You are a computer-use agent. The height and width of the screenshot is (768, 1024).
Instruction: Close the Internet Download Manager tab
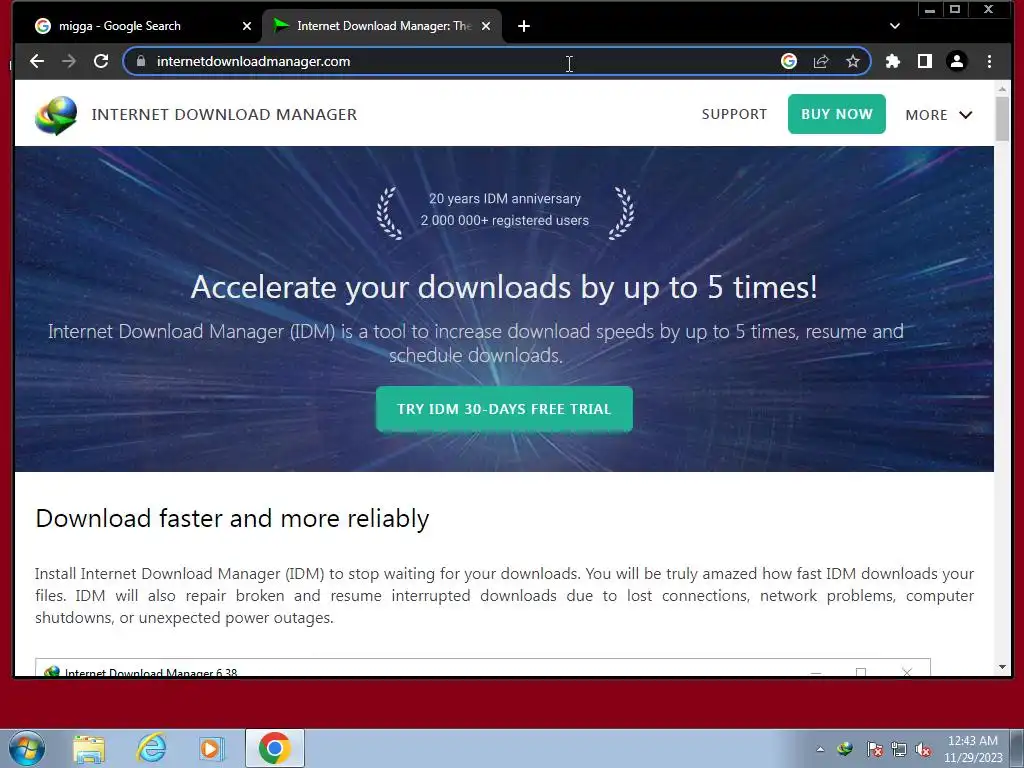pos(486,26)
